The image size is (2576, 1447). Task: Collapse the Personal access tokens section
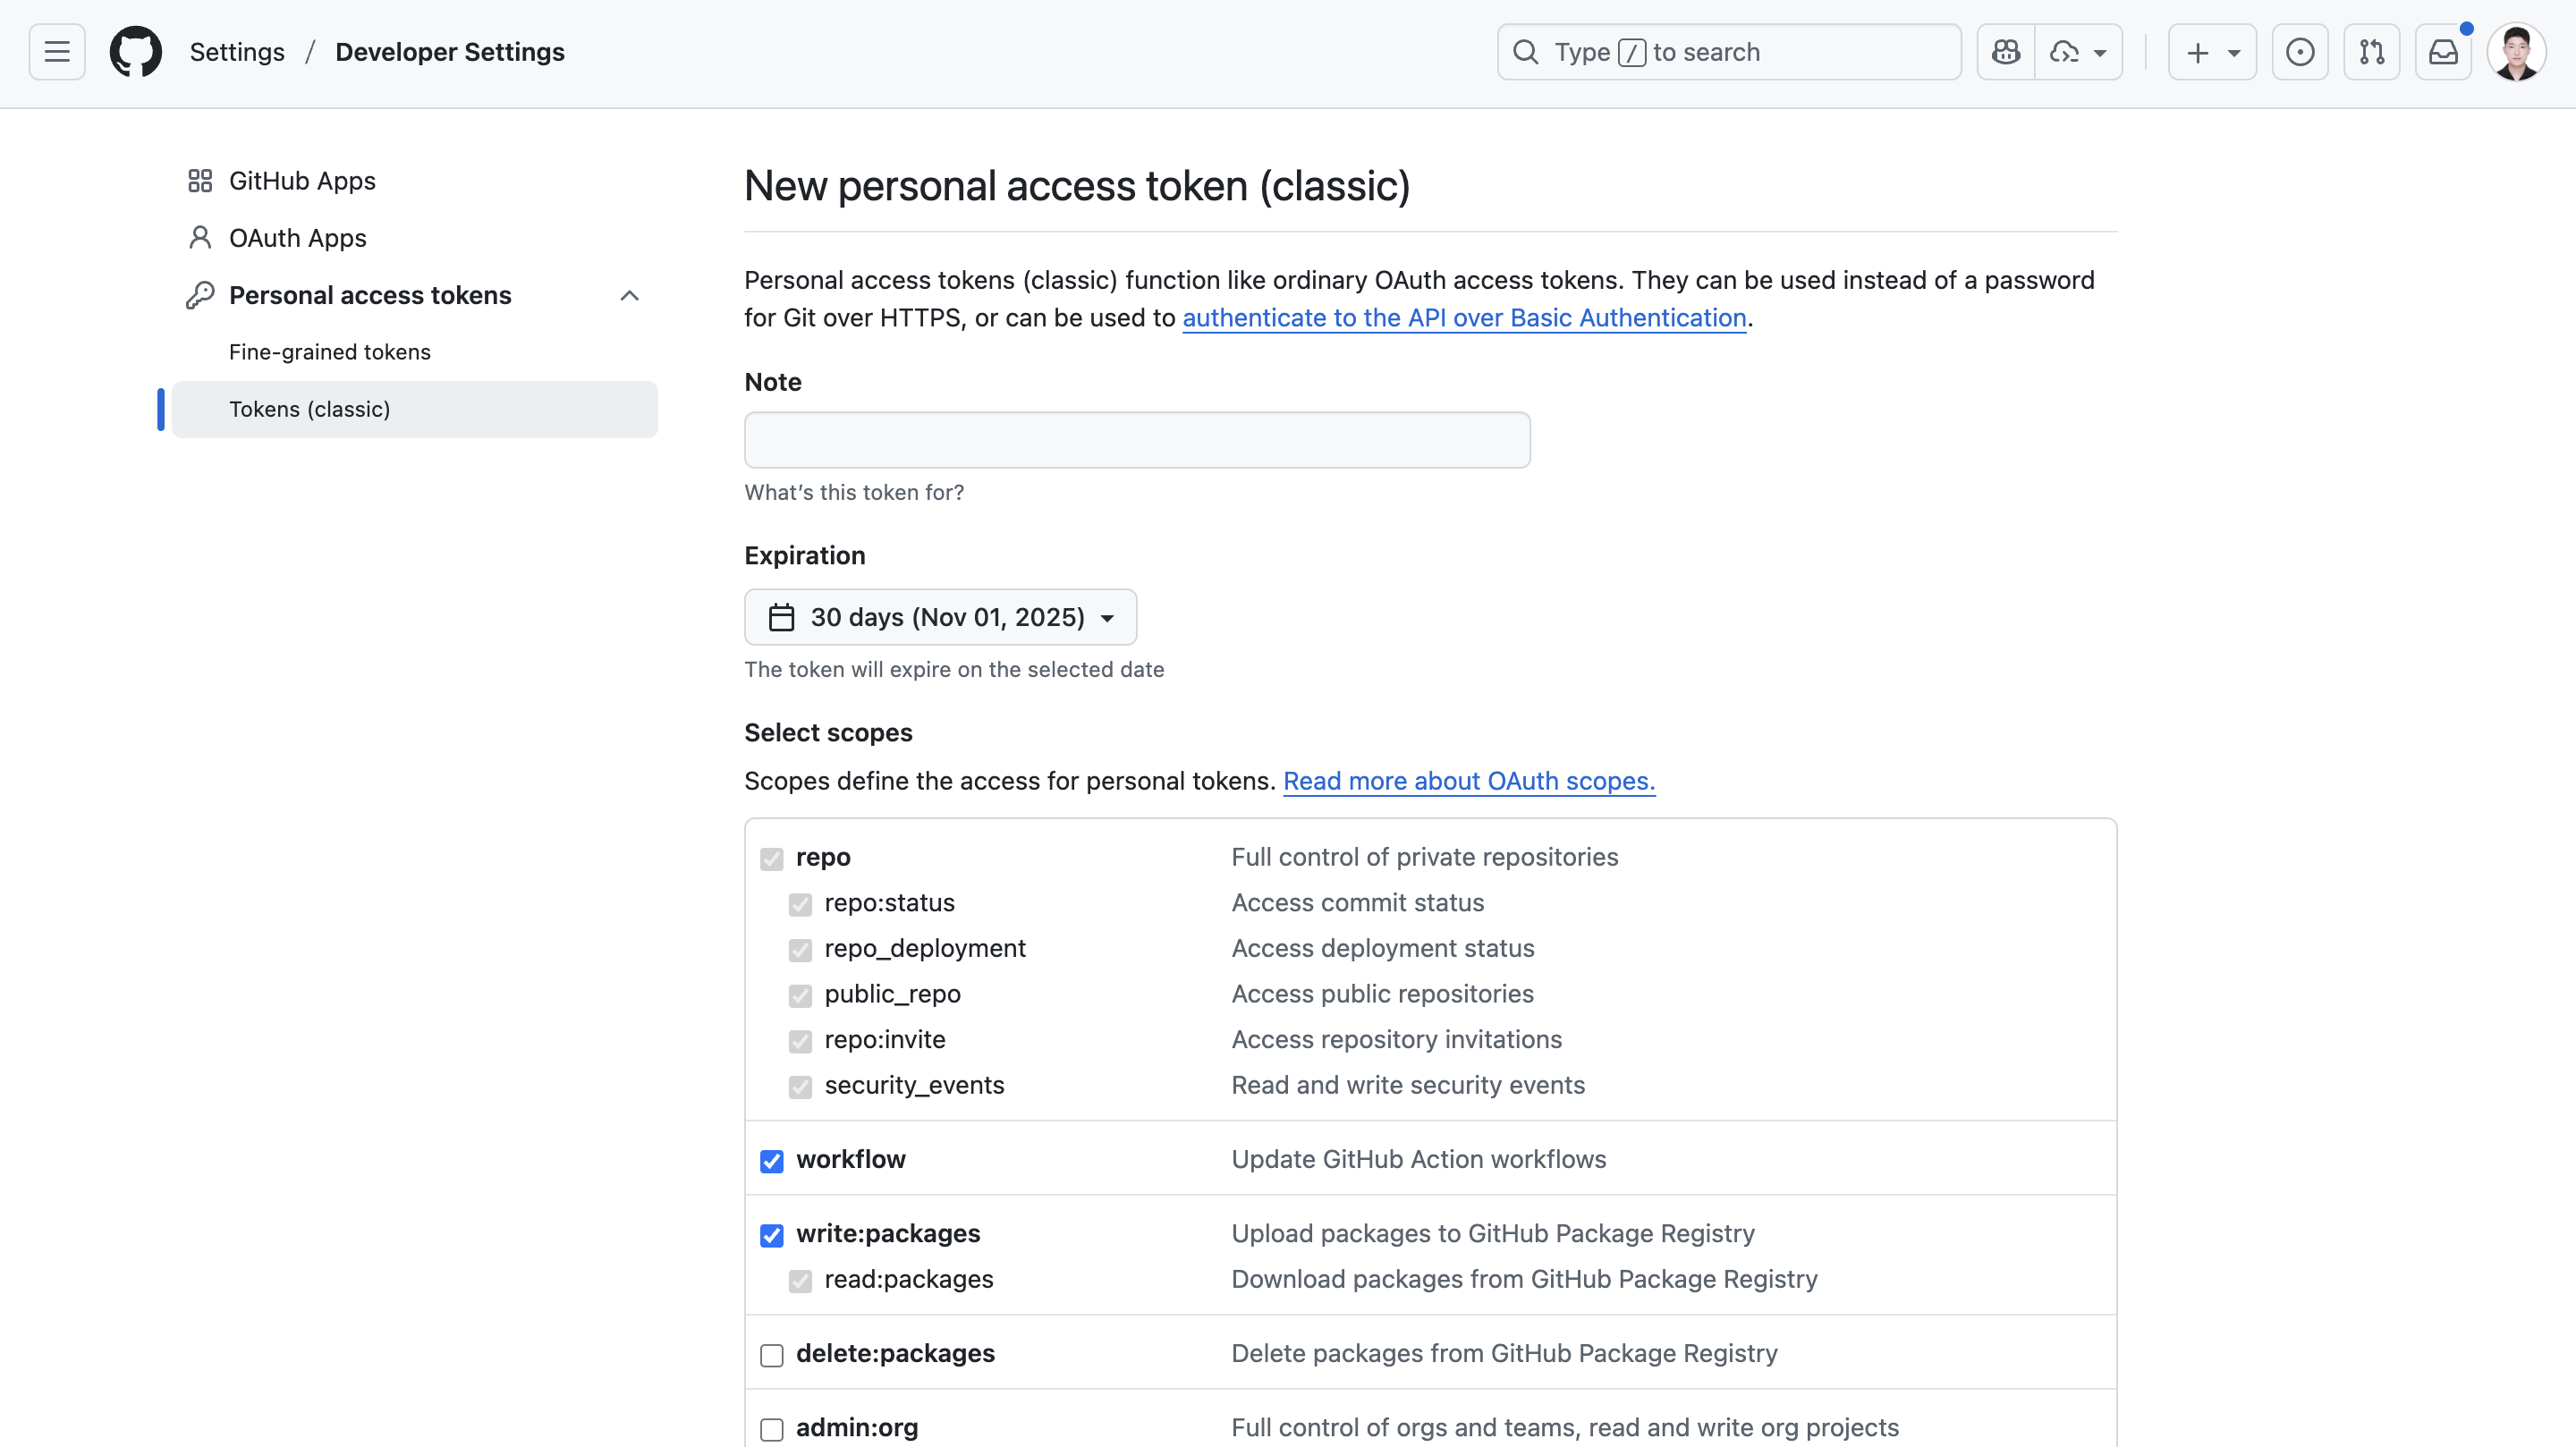[x=629, y=296]
